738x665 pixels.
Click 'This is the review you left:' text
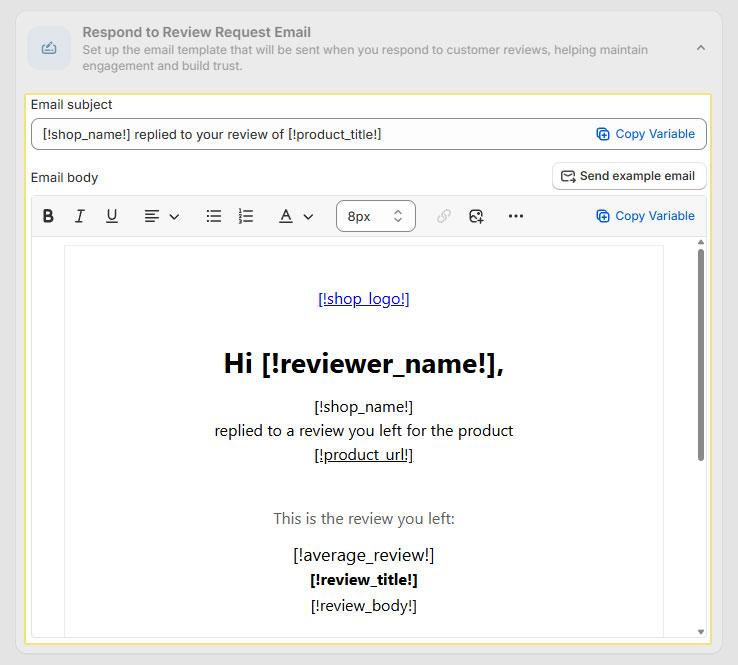click(364, 519)
